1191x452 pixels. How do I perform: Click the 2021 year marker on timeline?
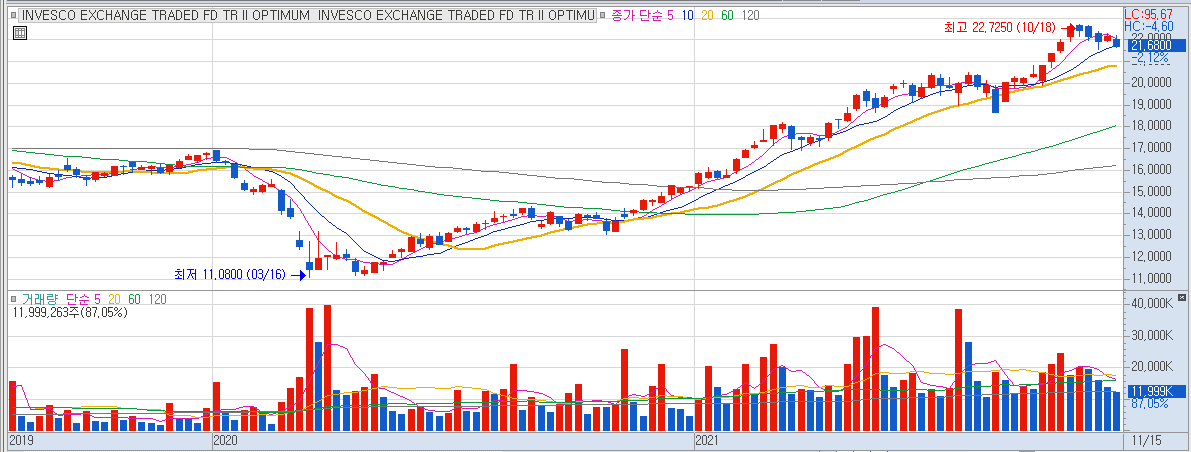coord(708,440)
